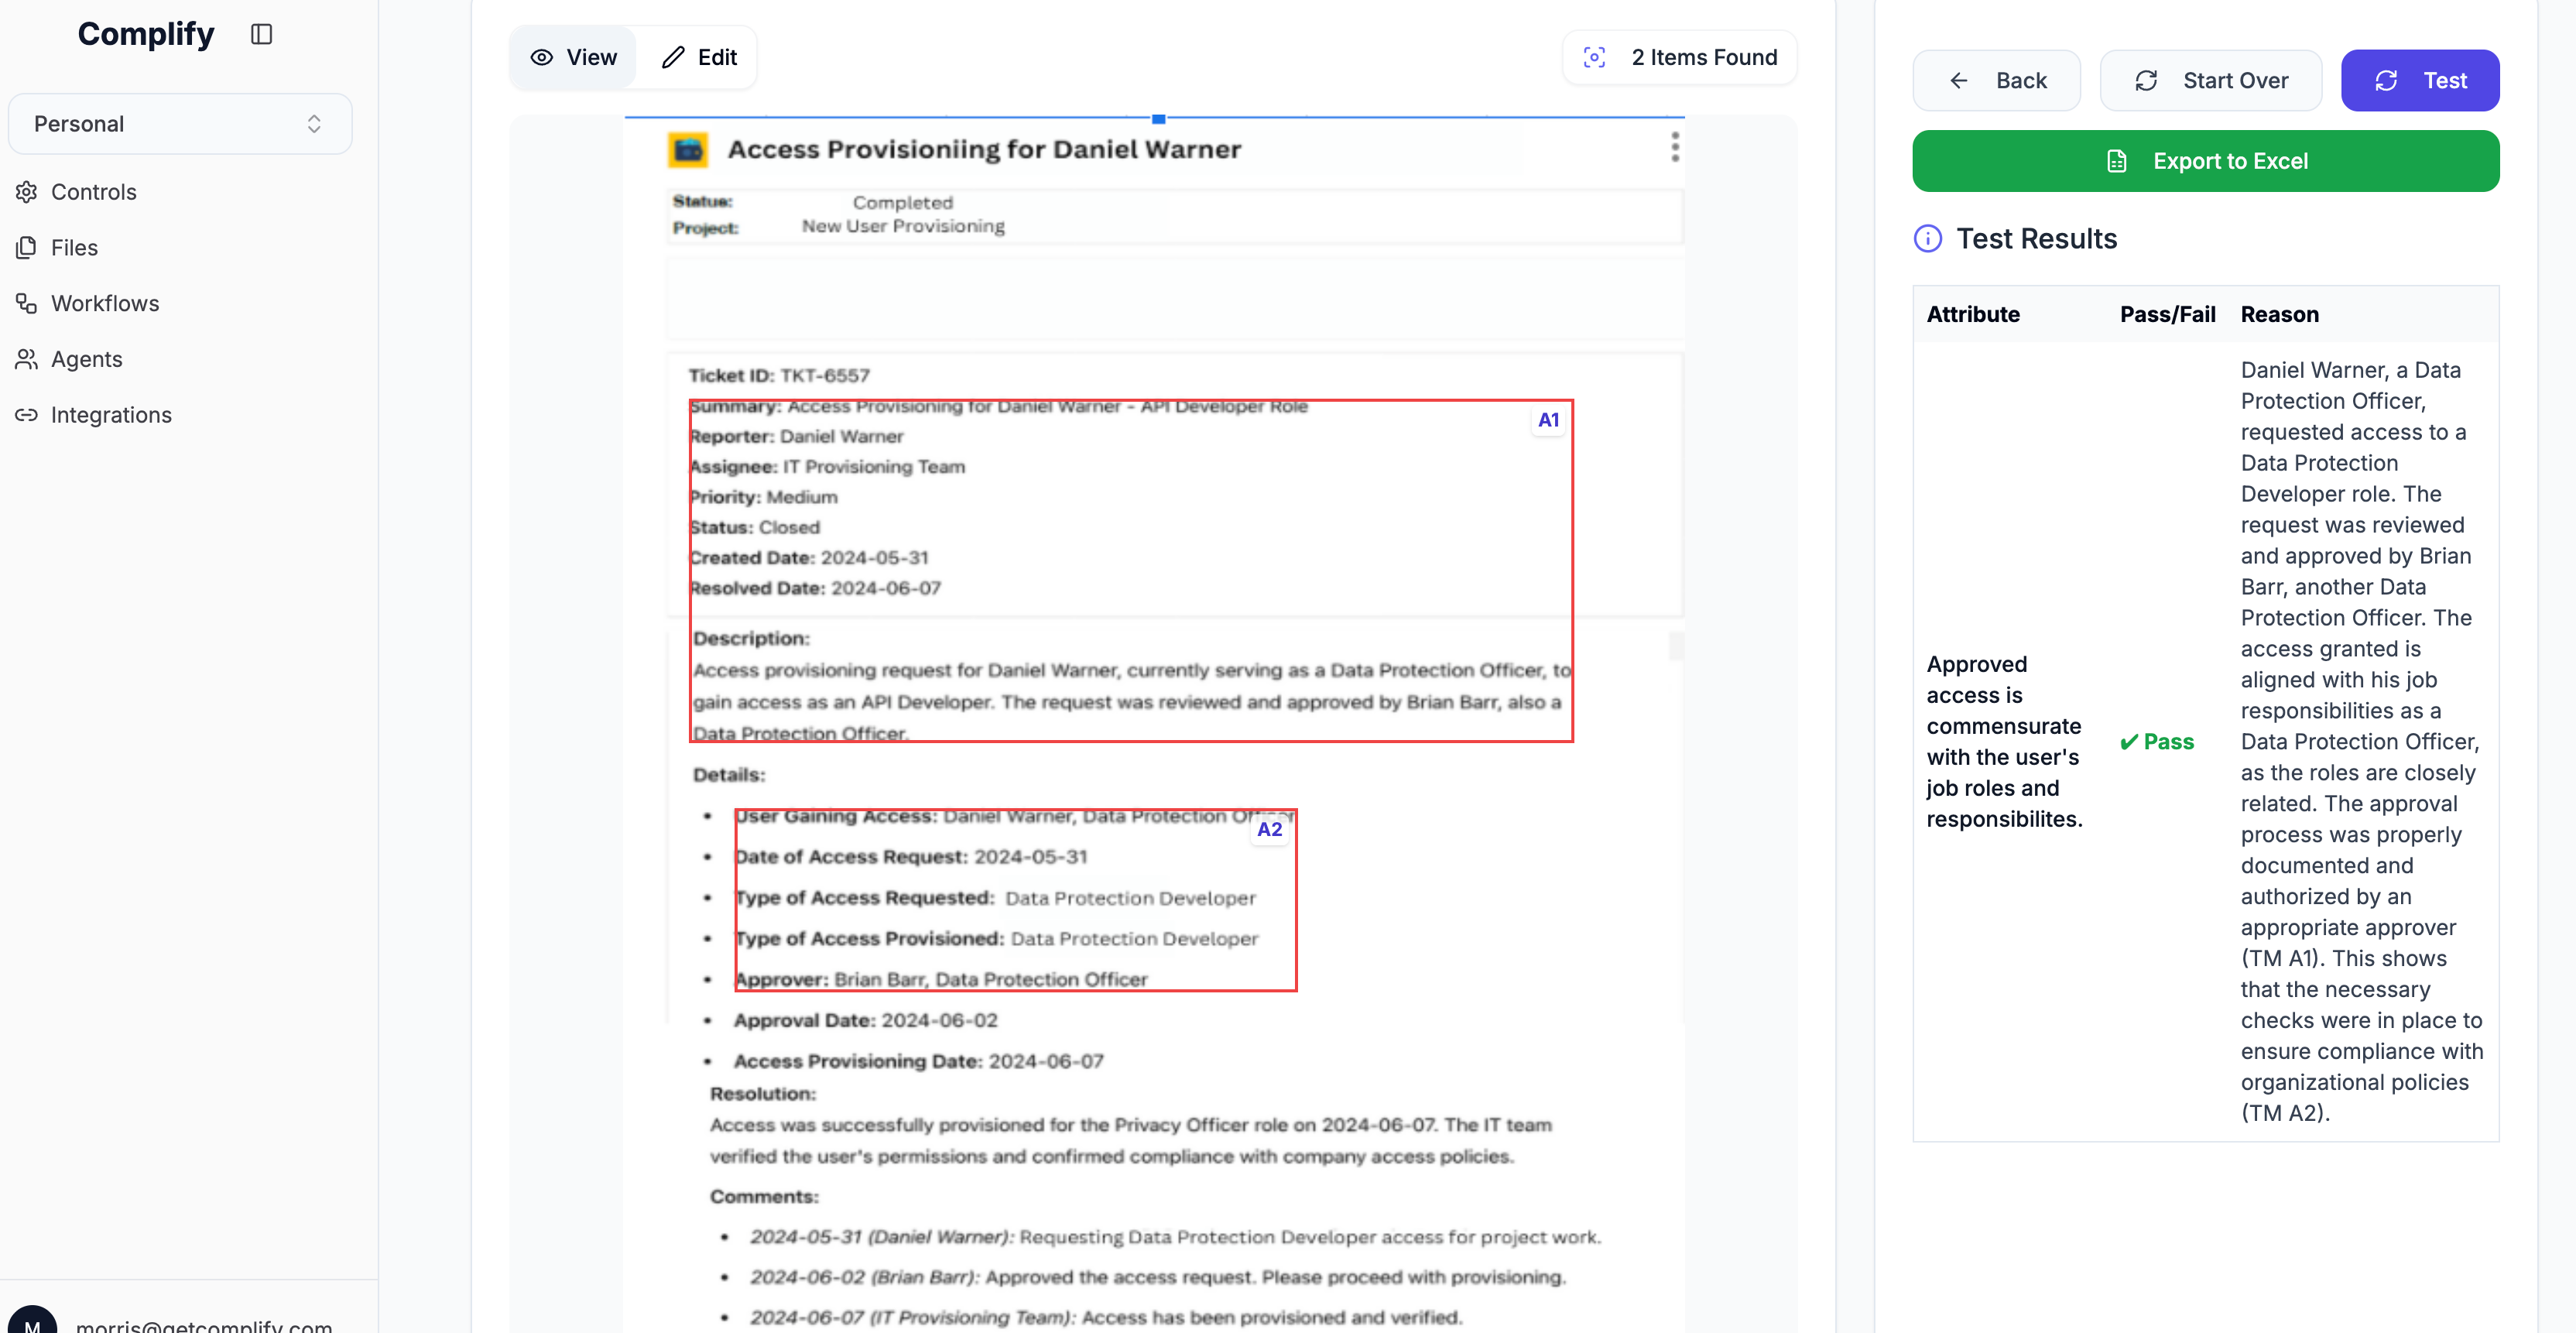Open the ticket three-dot menu

pyautogui.click(x=1674, y=147)
